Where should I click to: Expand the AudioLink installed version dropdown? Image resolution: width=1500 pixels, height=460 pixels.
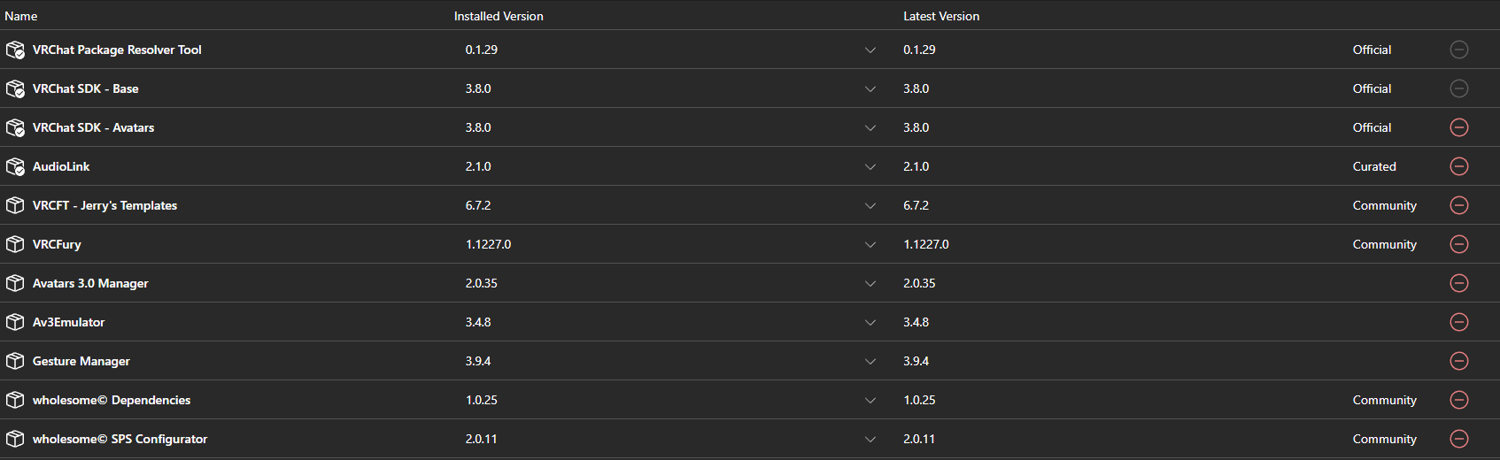[870, 167]
